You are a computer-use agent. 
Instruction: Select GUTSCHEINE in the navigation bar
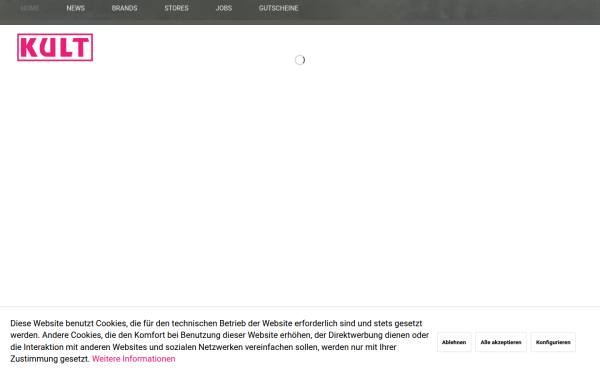(279, 8)
